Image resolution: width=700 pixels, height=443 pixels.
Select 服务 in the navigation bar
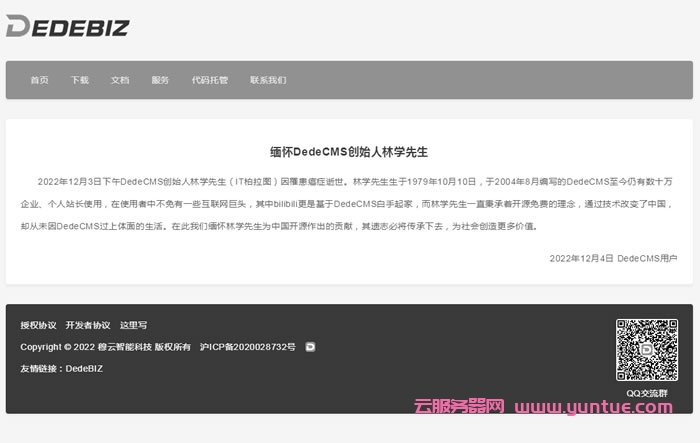tap(160, 80)
